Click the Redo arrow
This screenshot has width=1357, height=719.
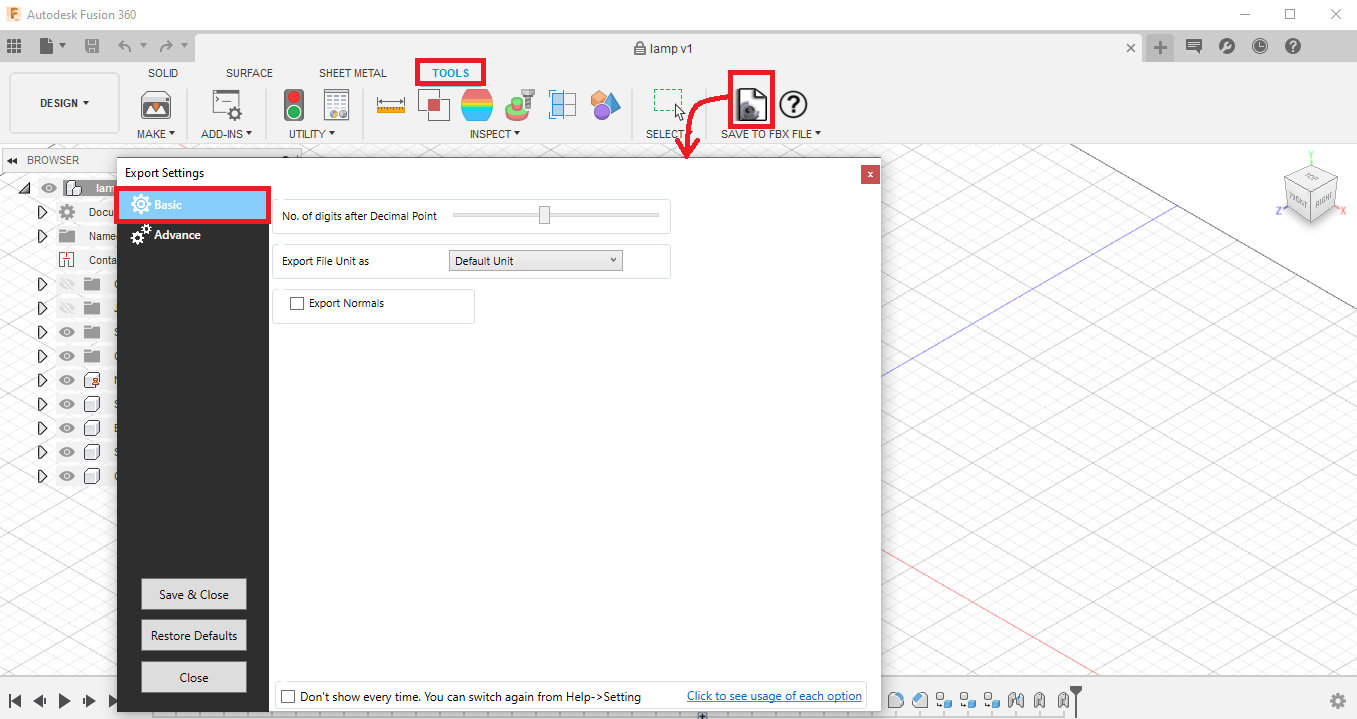point(165,46)
